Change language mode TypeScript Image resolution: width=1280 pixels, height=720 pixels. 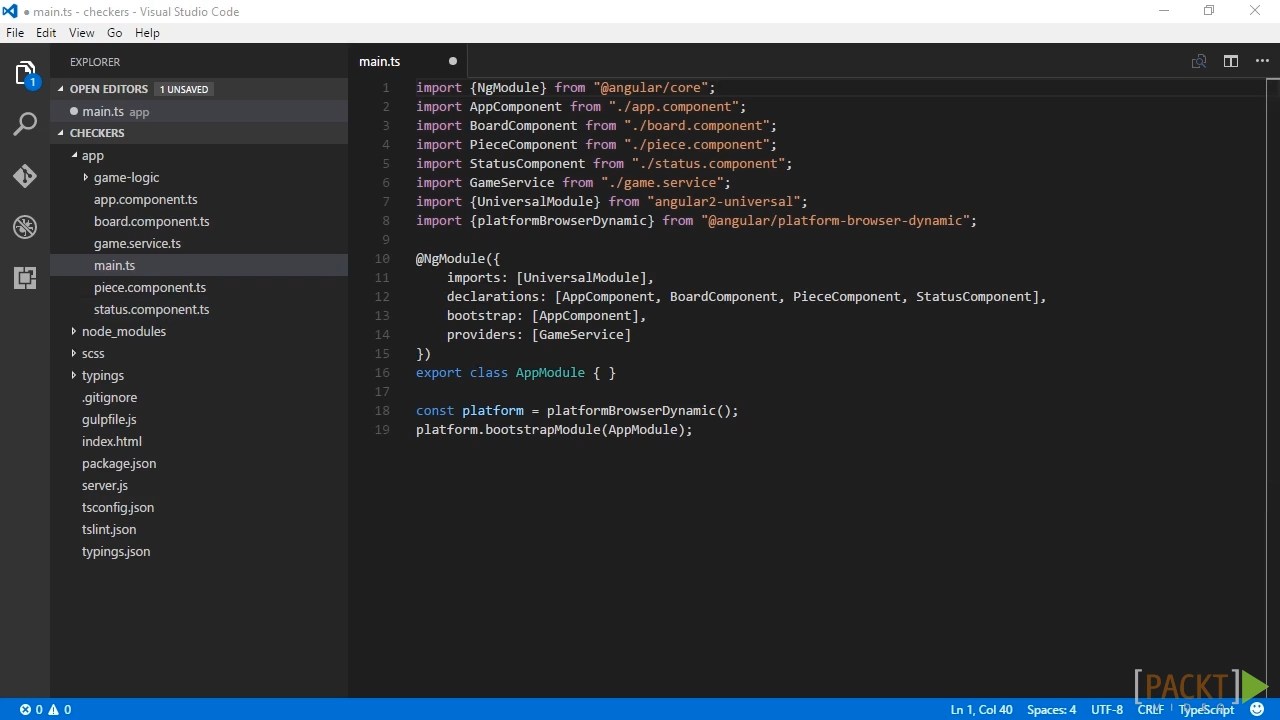[1206, 709]
